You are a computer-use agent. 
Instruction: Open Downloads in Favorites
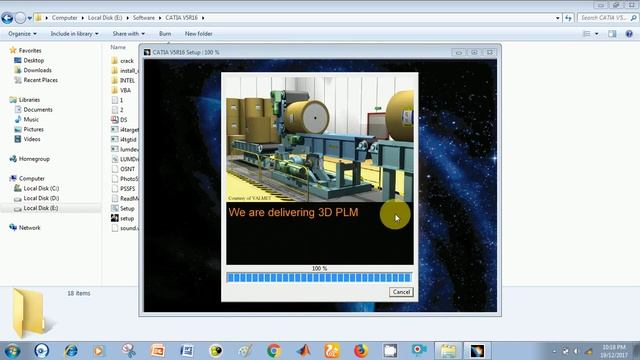(x=37, y=70)
